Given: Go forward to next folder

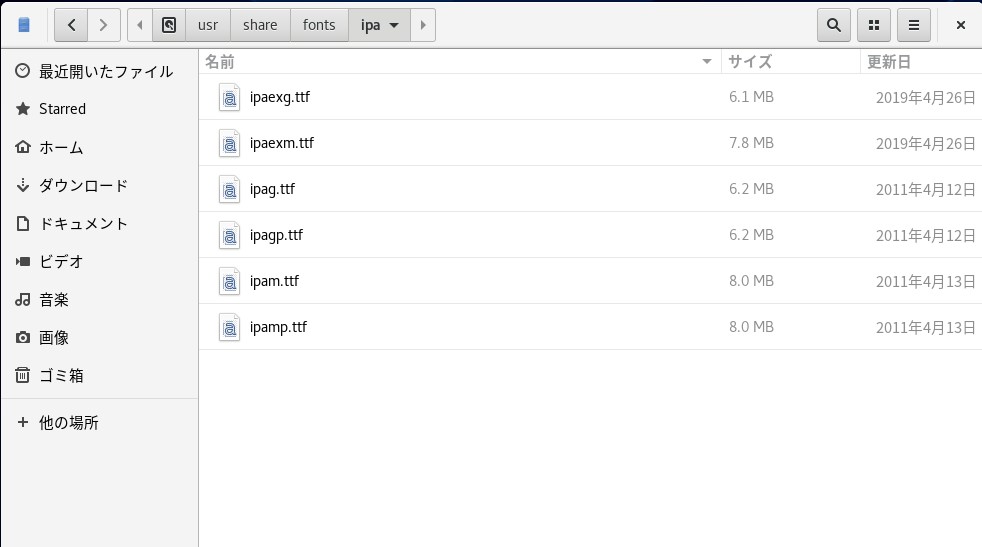Looking at the screenshot, I should (x=104, y=25).
